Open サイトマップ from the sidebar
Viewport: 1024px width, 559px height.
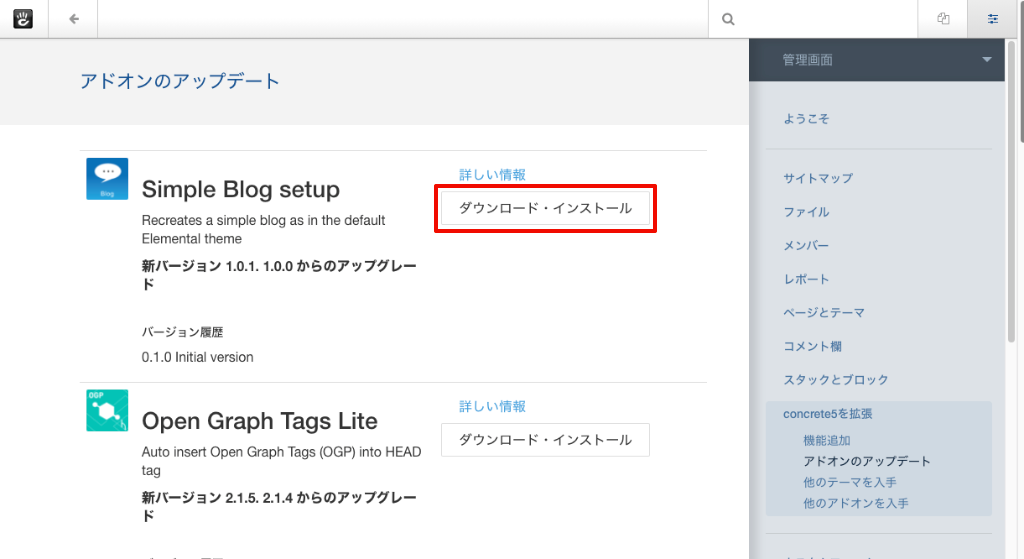818,178
